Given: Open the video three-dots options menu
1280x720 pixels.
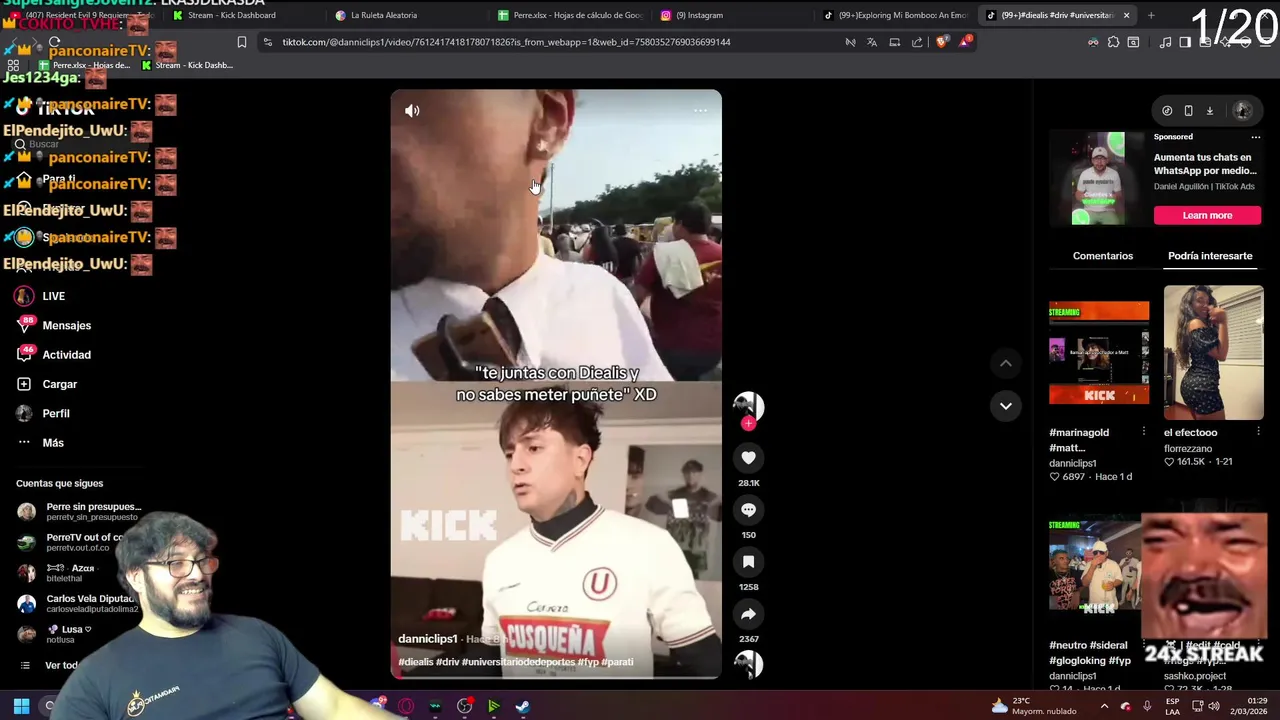Looking at the screenshot, I should (x=700, y=111).
